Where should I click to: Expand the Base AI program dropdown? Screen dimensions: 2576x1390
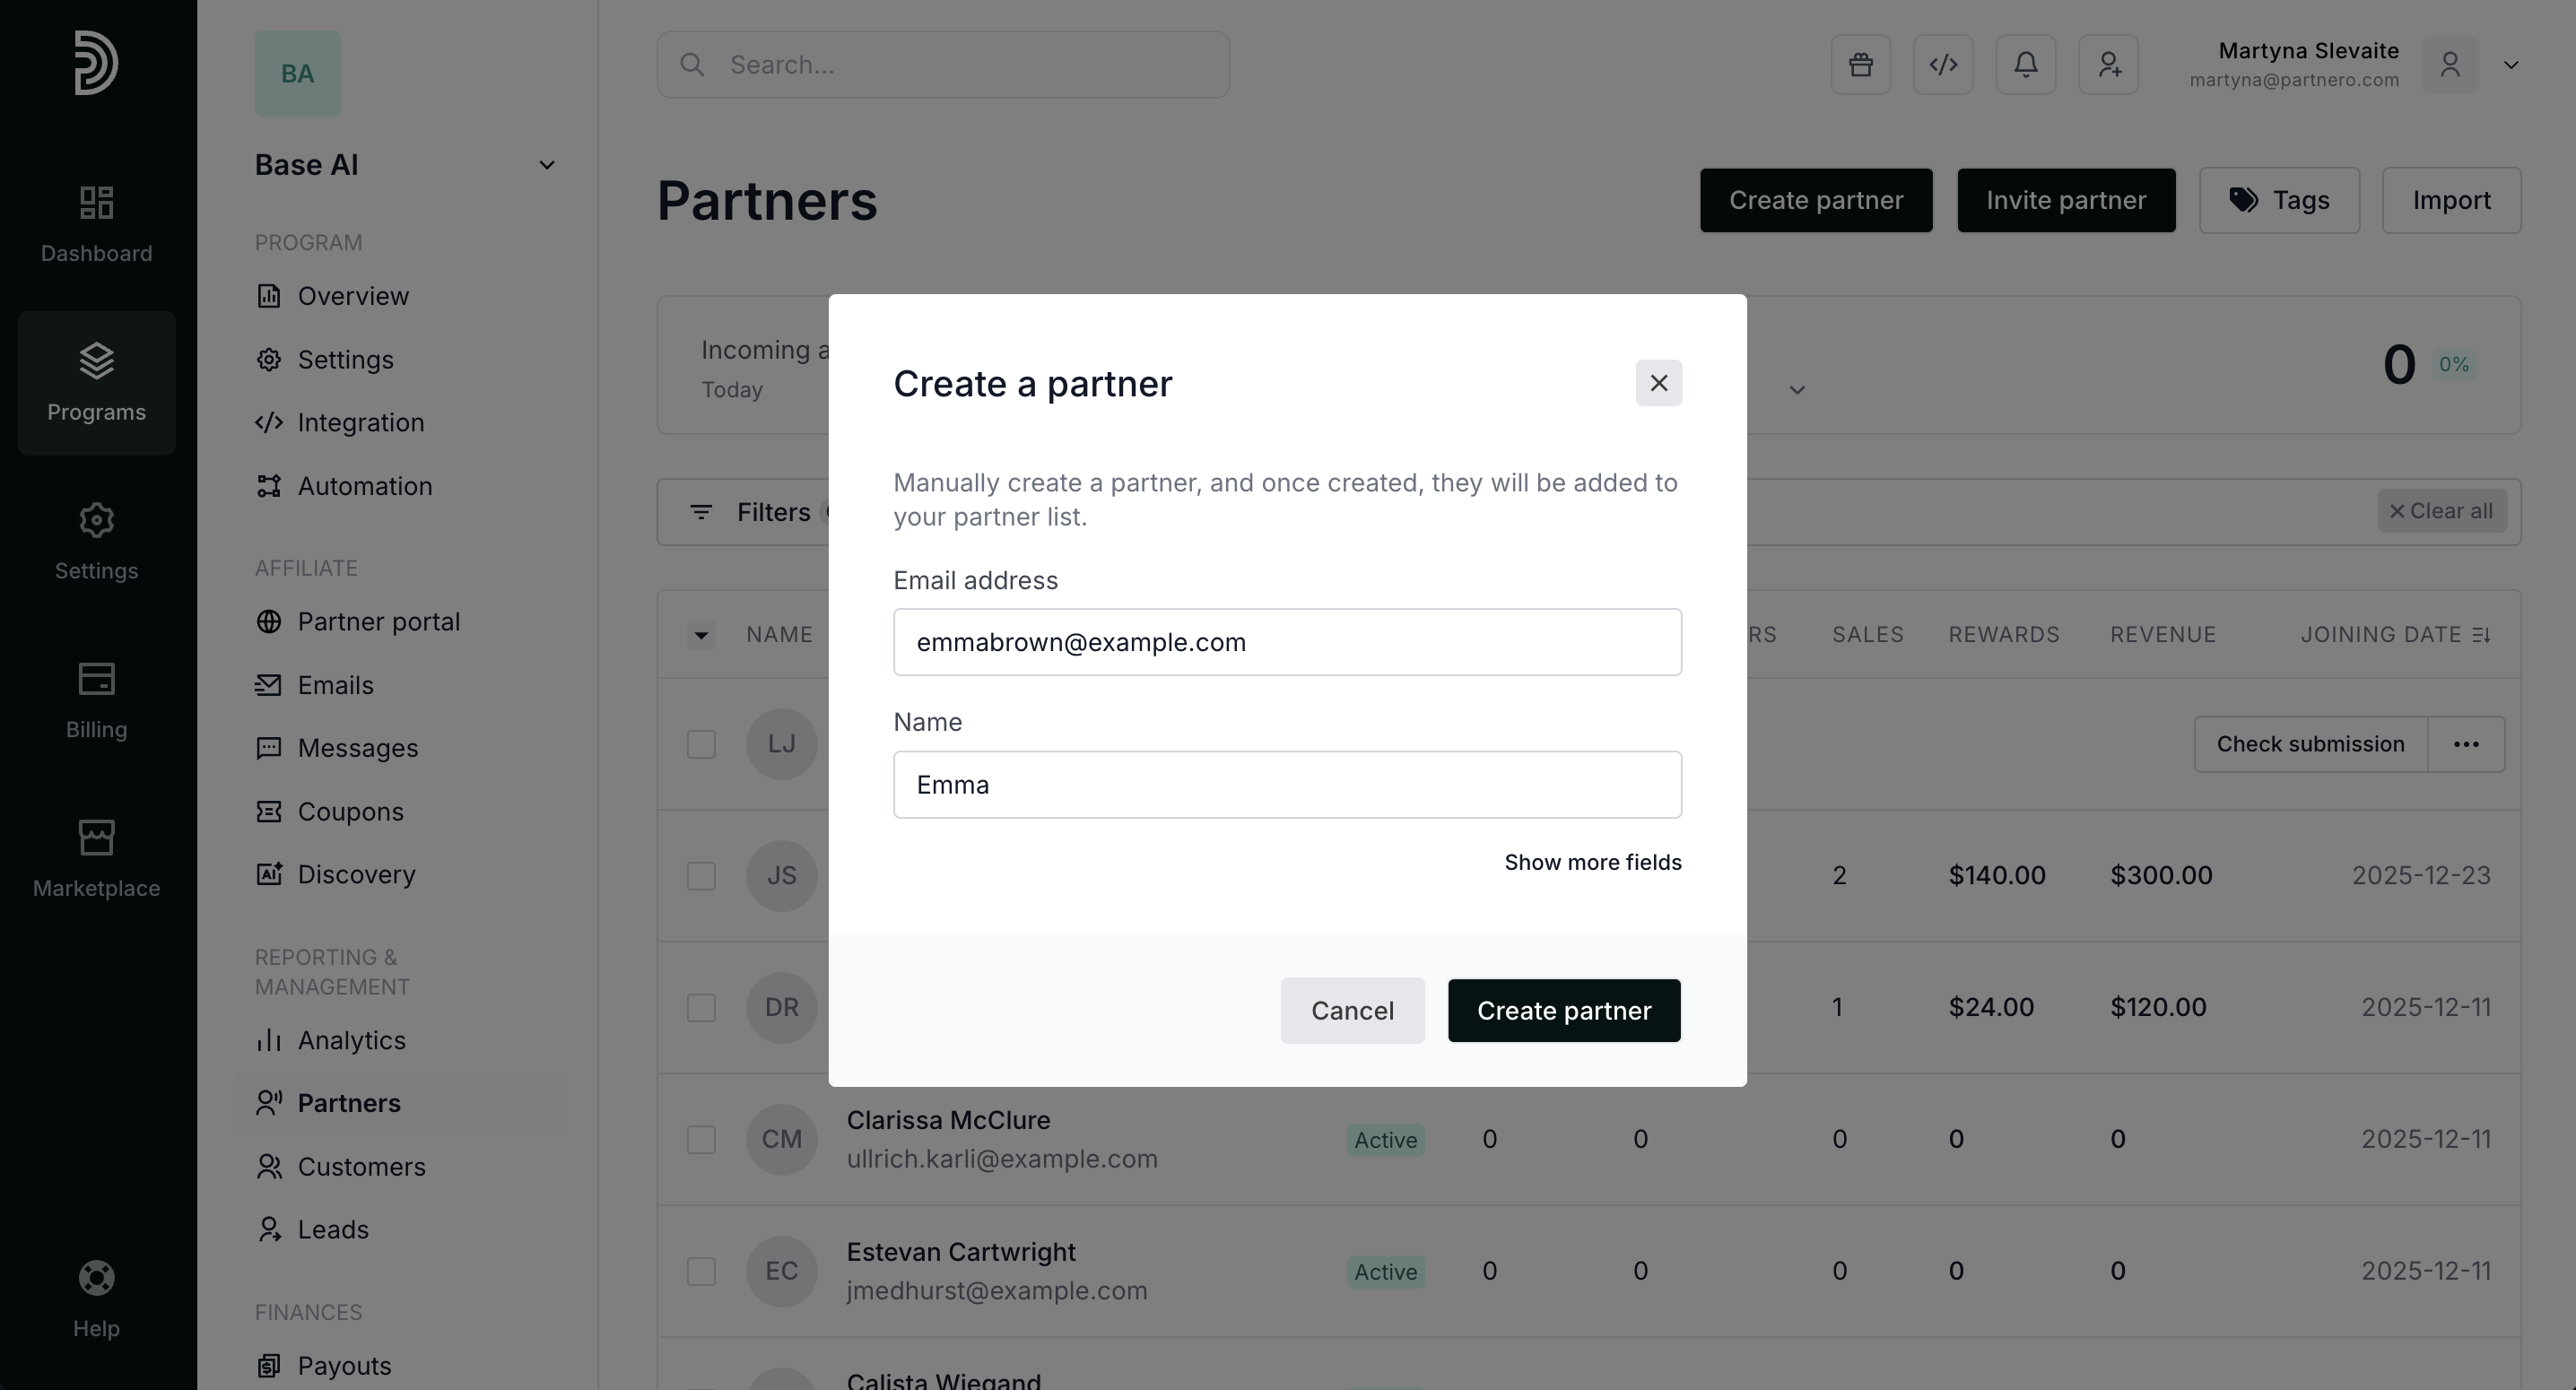pos(546,165)
